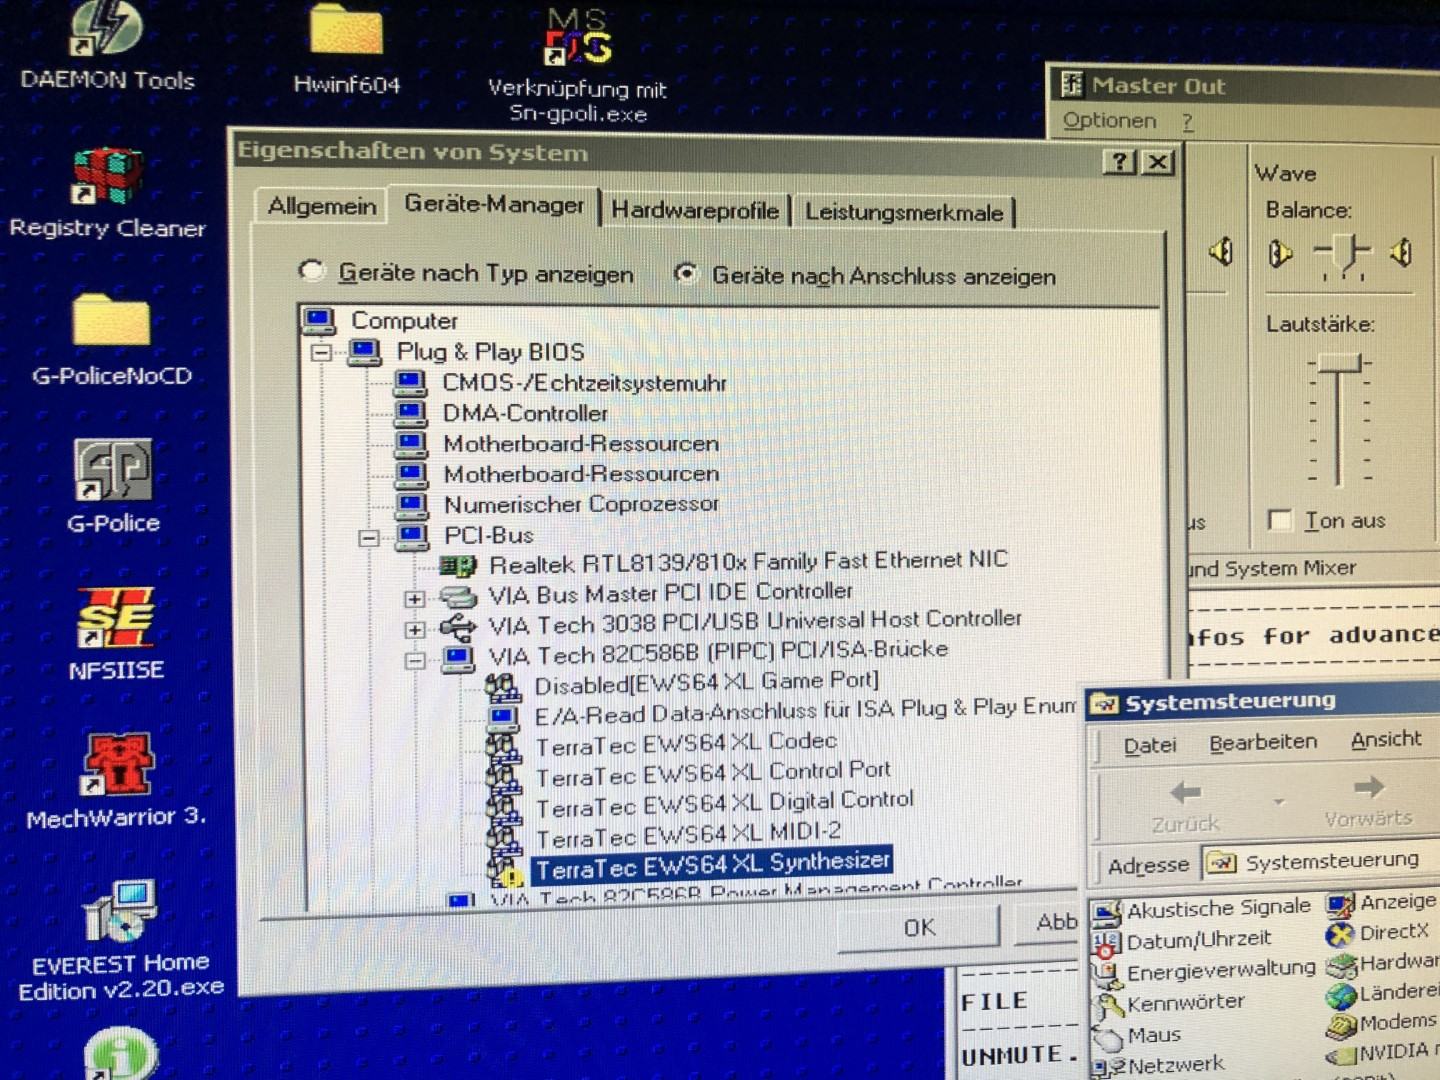
Task: Collapse the Plug & Play BIOS node
Action: 322,352
